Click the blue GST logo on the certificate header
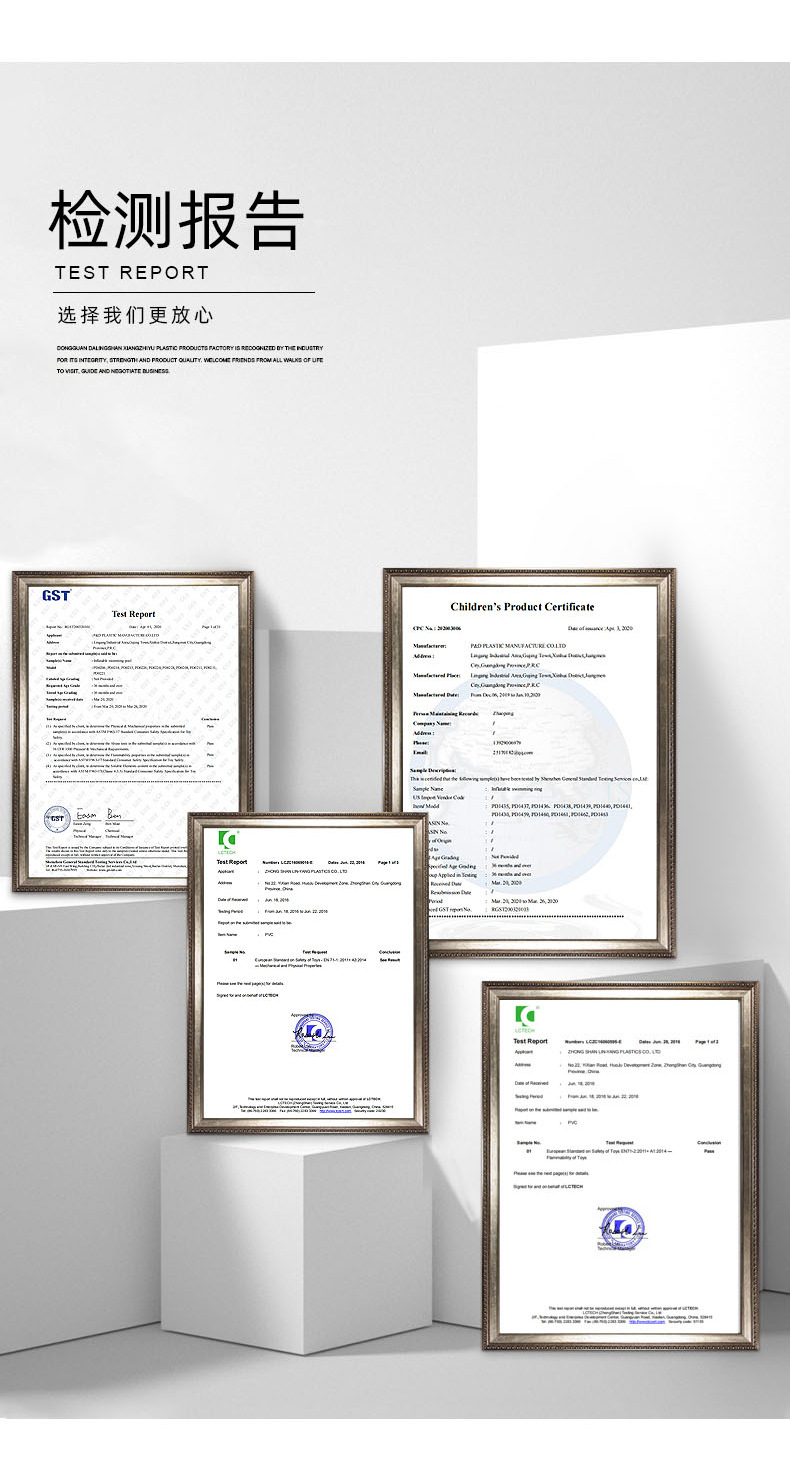This screenshot has width=790, height=1477. click(56, 595)
